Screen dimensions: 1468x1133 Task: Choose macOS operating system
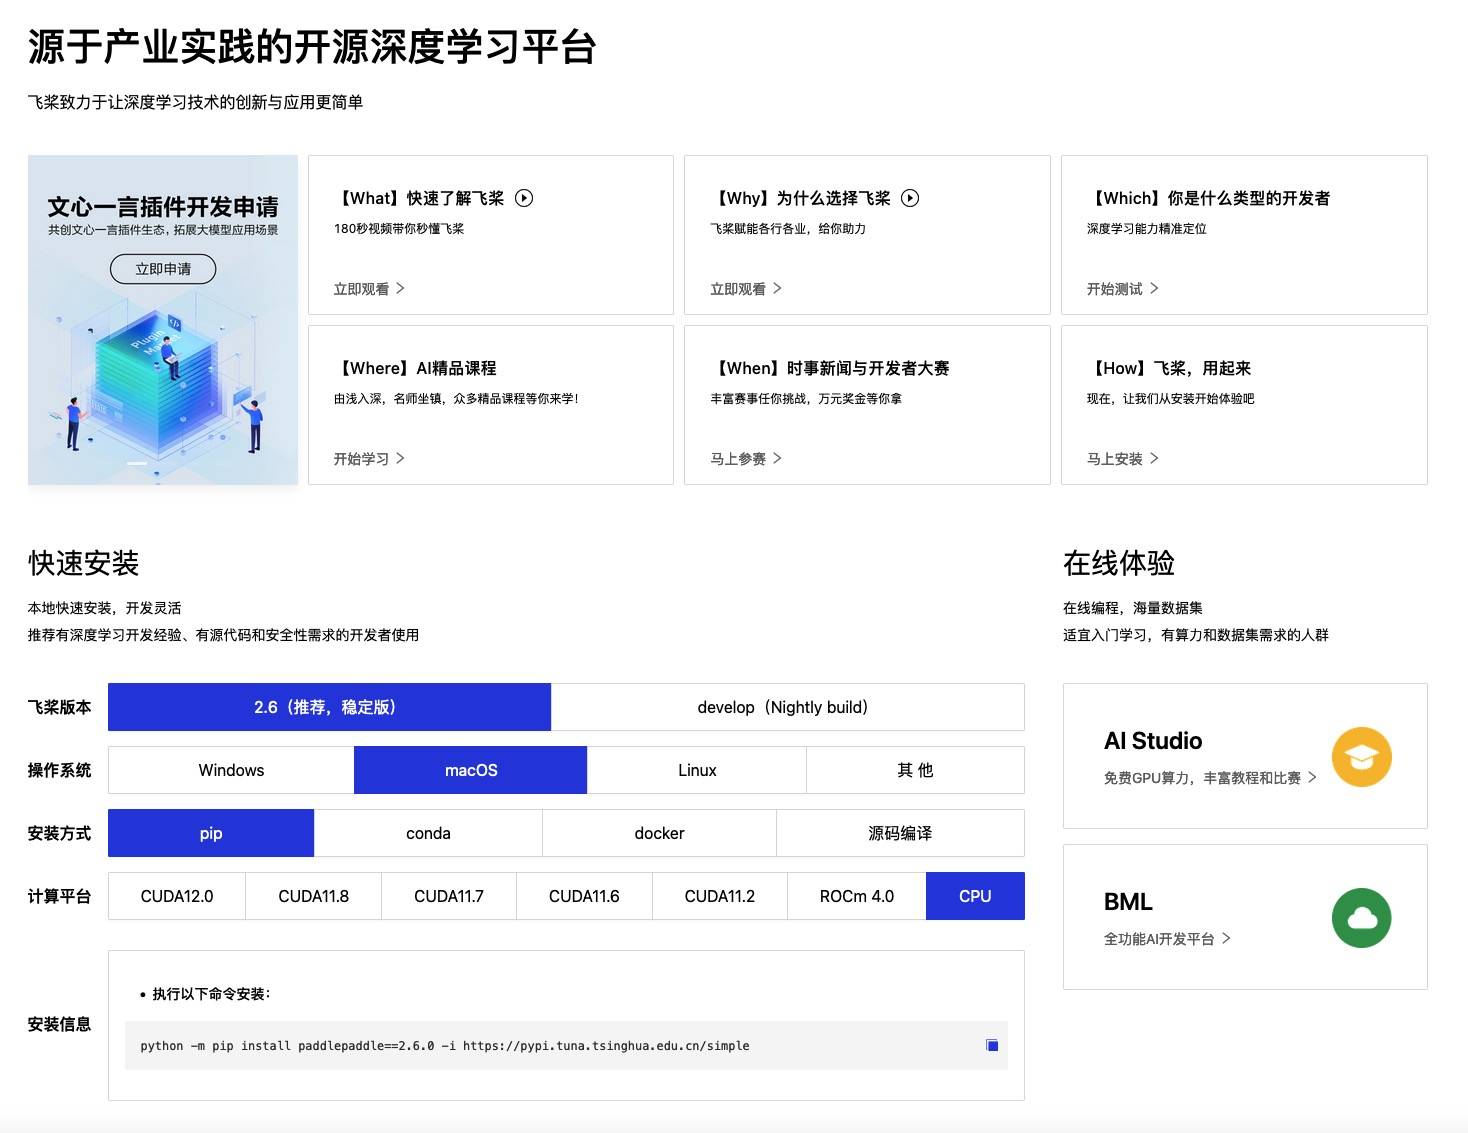coord(471,770)
